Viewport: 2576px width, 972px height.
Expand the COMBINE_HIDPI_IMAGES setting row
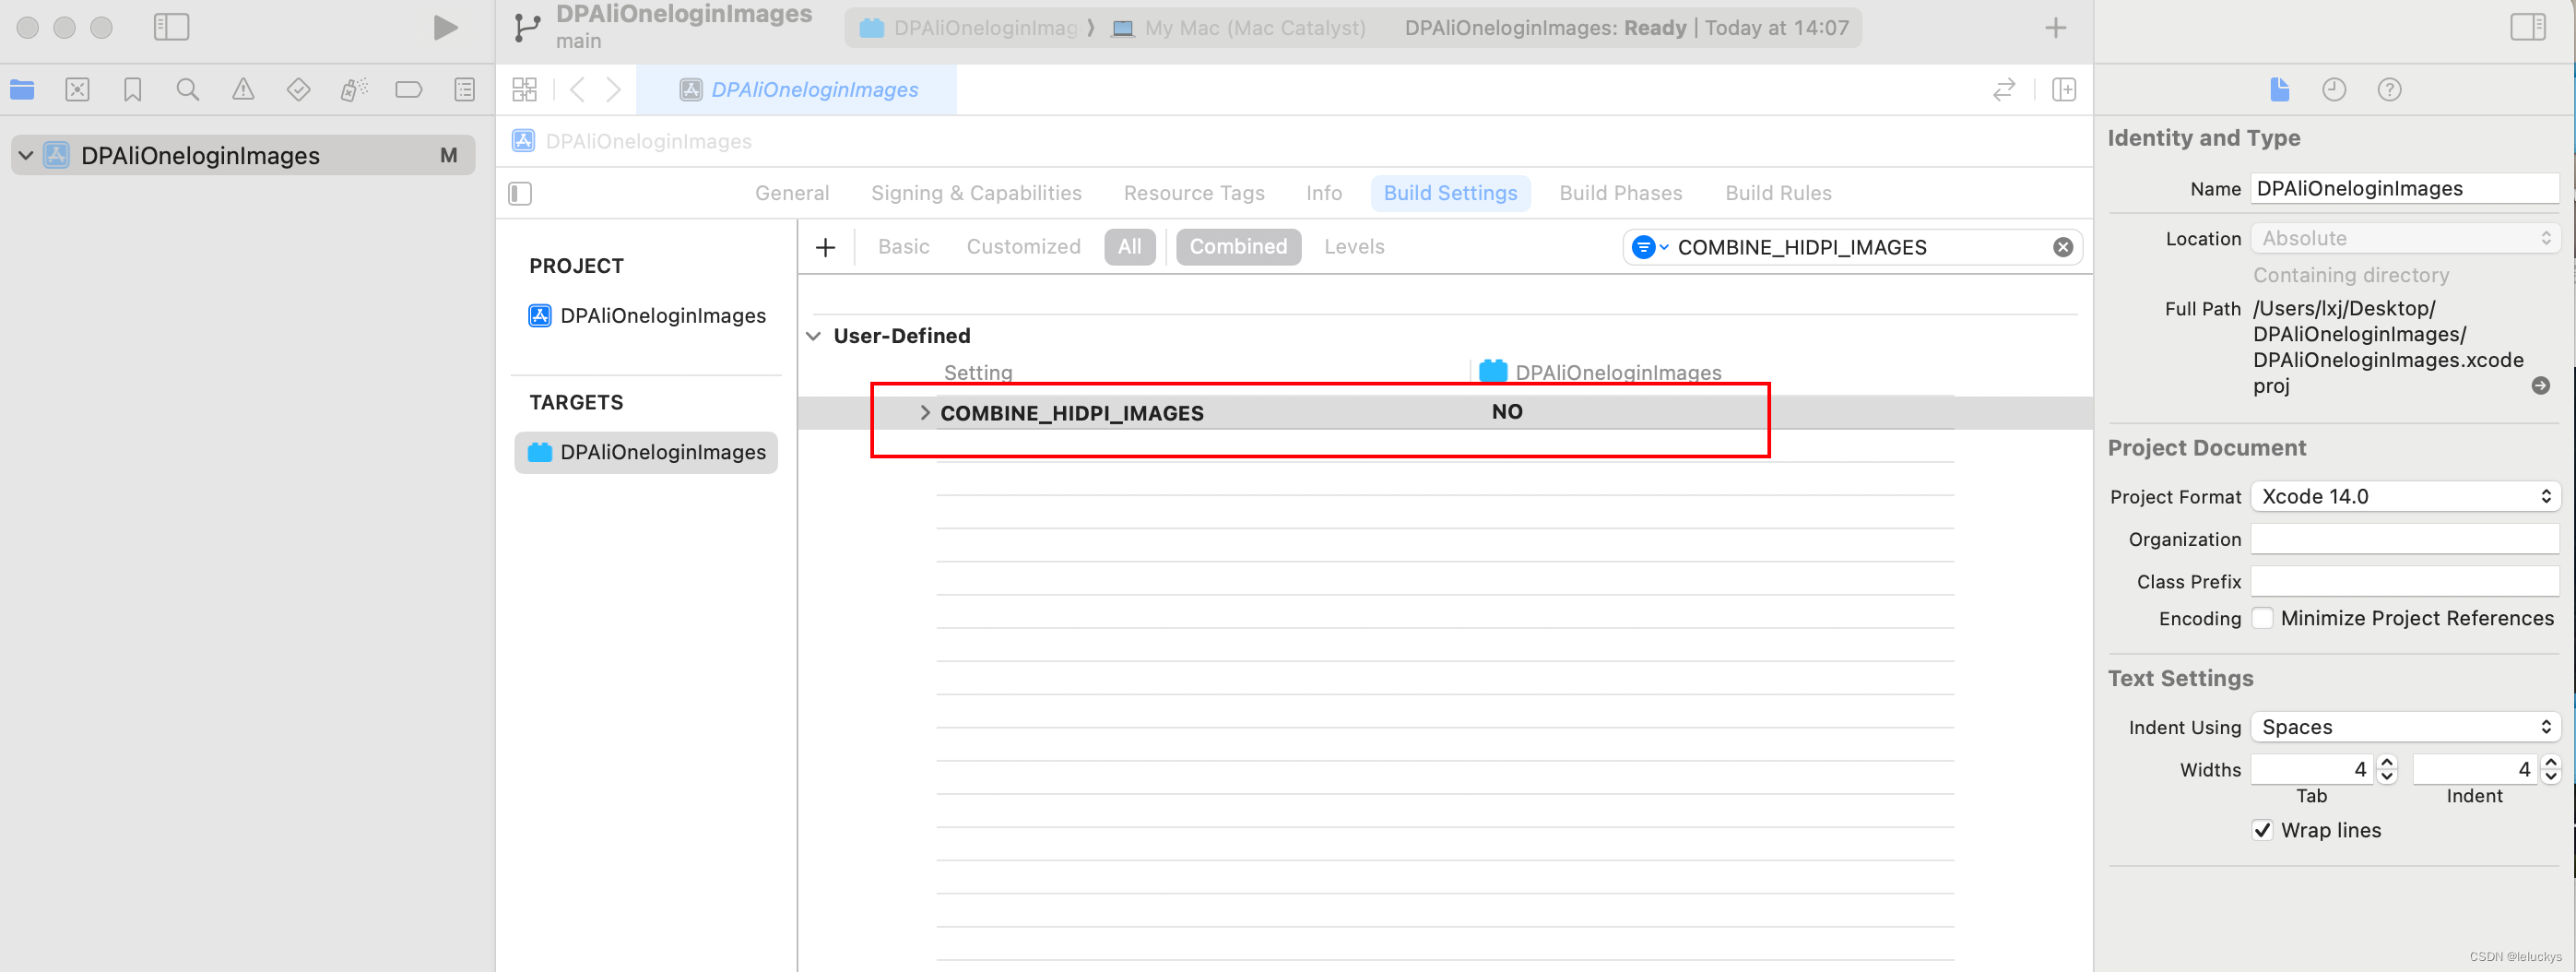click(924, 413)
